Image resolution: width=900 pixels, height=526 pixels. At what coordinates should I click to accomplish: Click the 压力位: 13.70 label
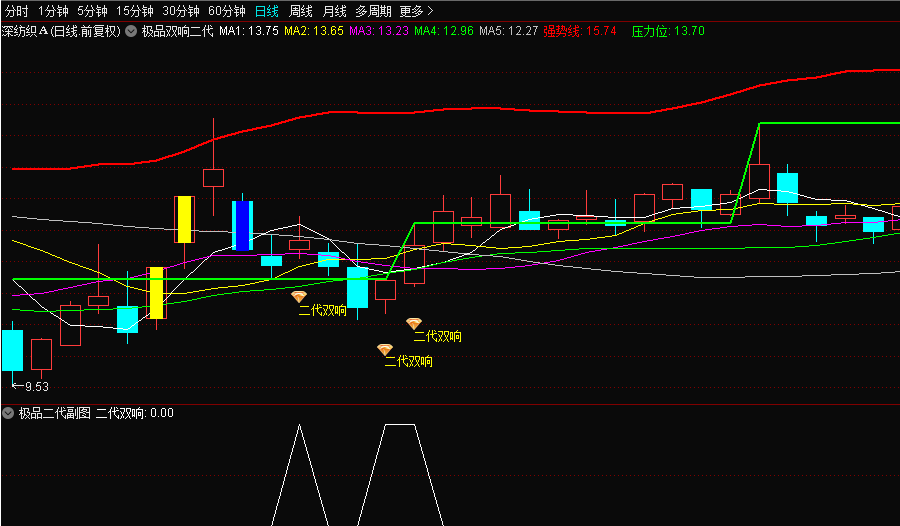668,31
